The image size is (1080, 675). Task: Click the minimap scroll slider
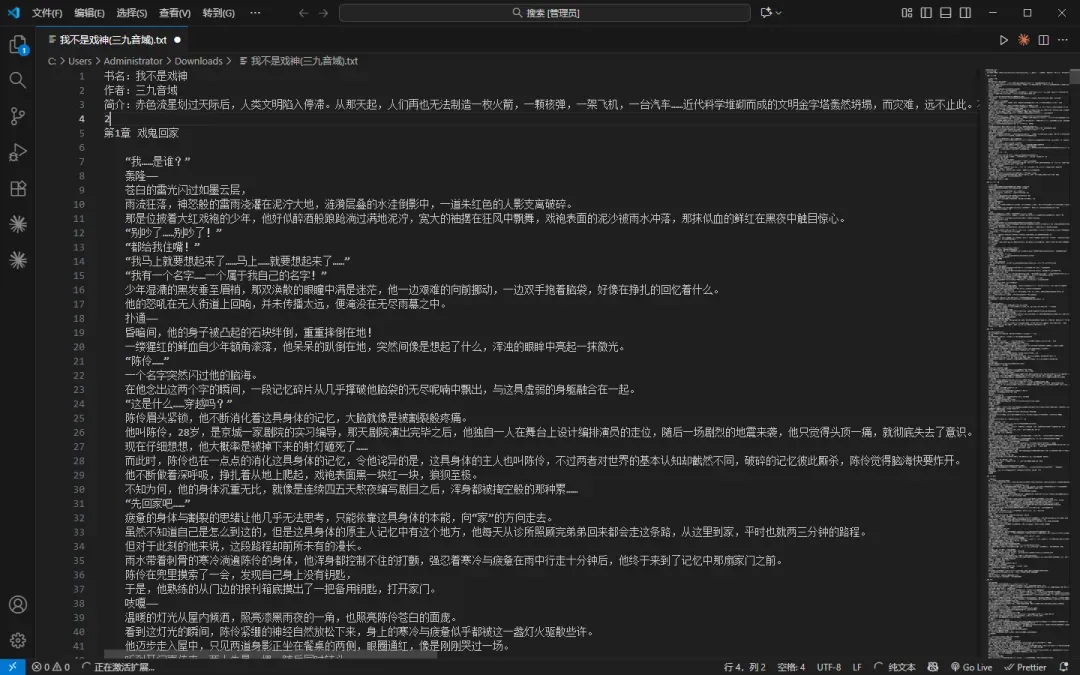coord(1074,76)
